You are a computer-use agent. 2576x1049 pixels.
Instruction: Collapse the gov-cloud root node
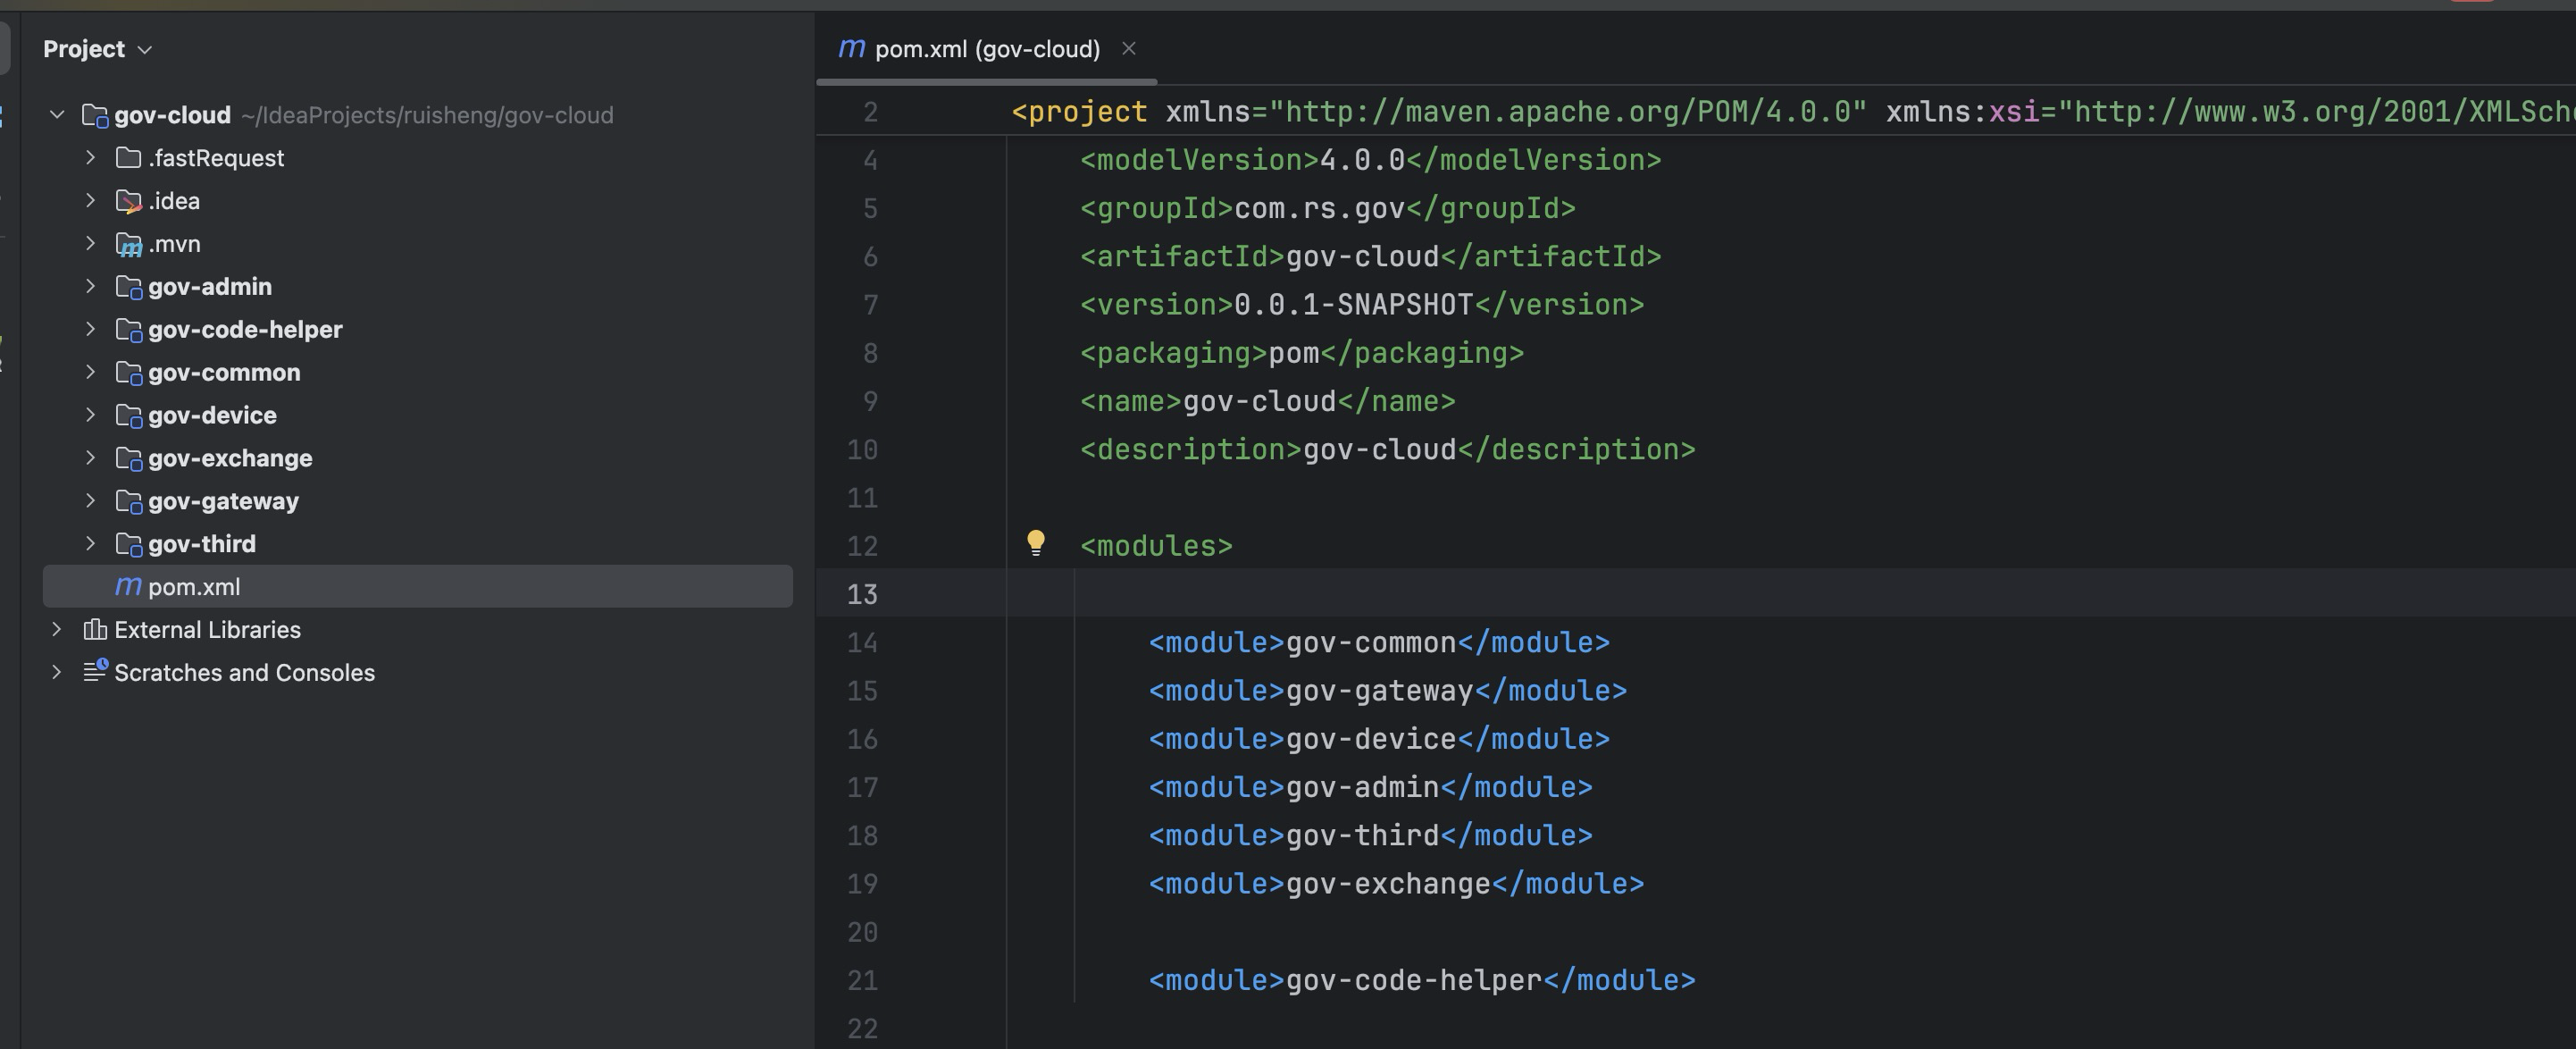click(x=57, y=115)
